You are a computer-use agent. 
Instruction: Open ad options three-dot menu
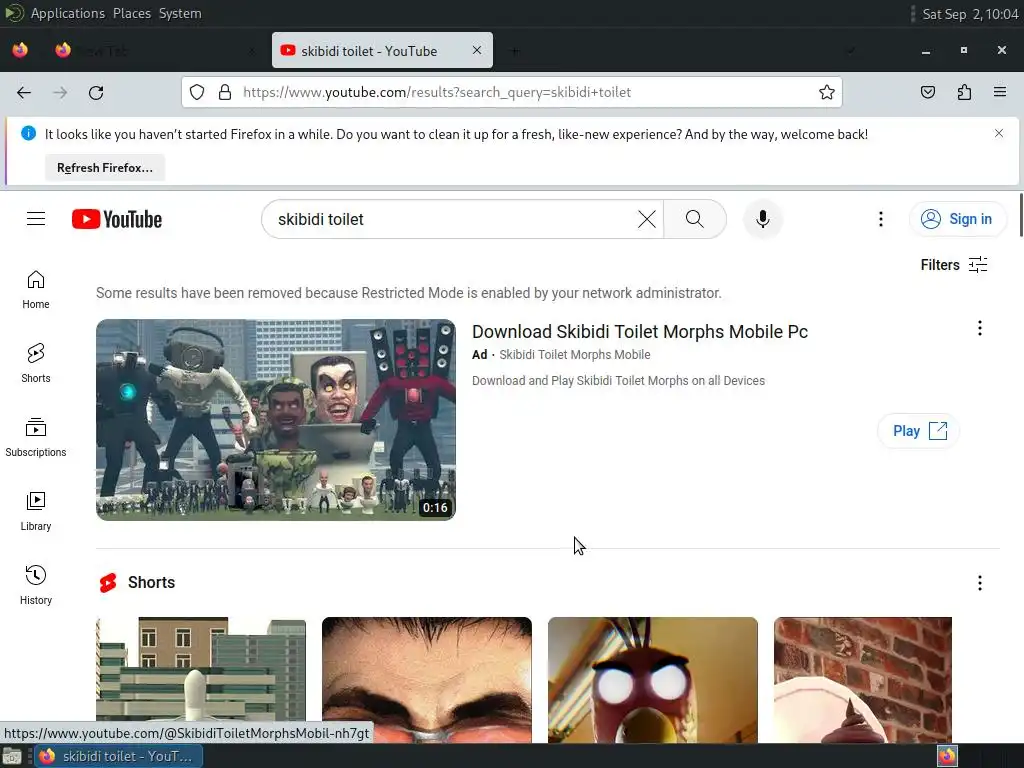[x=980, y=328]
